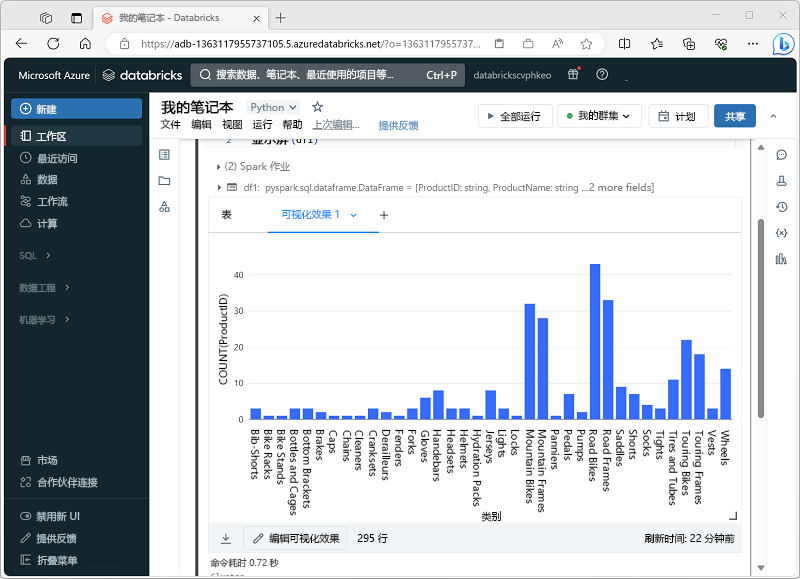Viewport: 800px width, 579px height.
Task: Open the 视图 menu
Action: coord(232,124)
